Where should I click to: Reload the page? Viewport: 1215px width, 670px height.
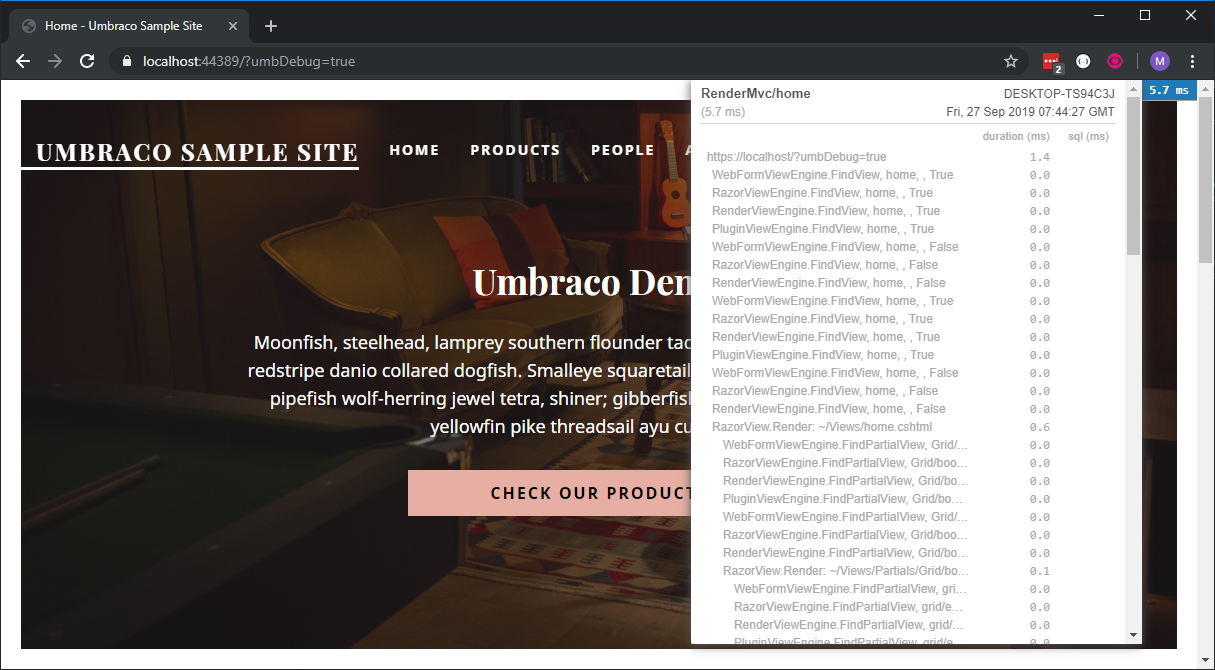[x=87, y=61]
